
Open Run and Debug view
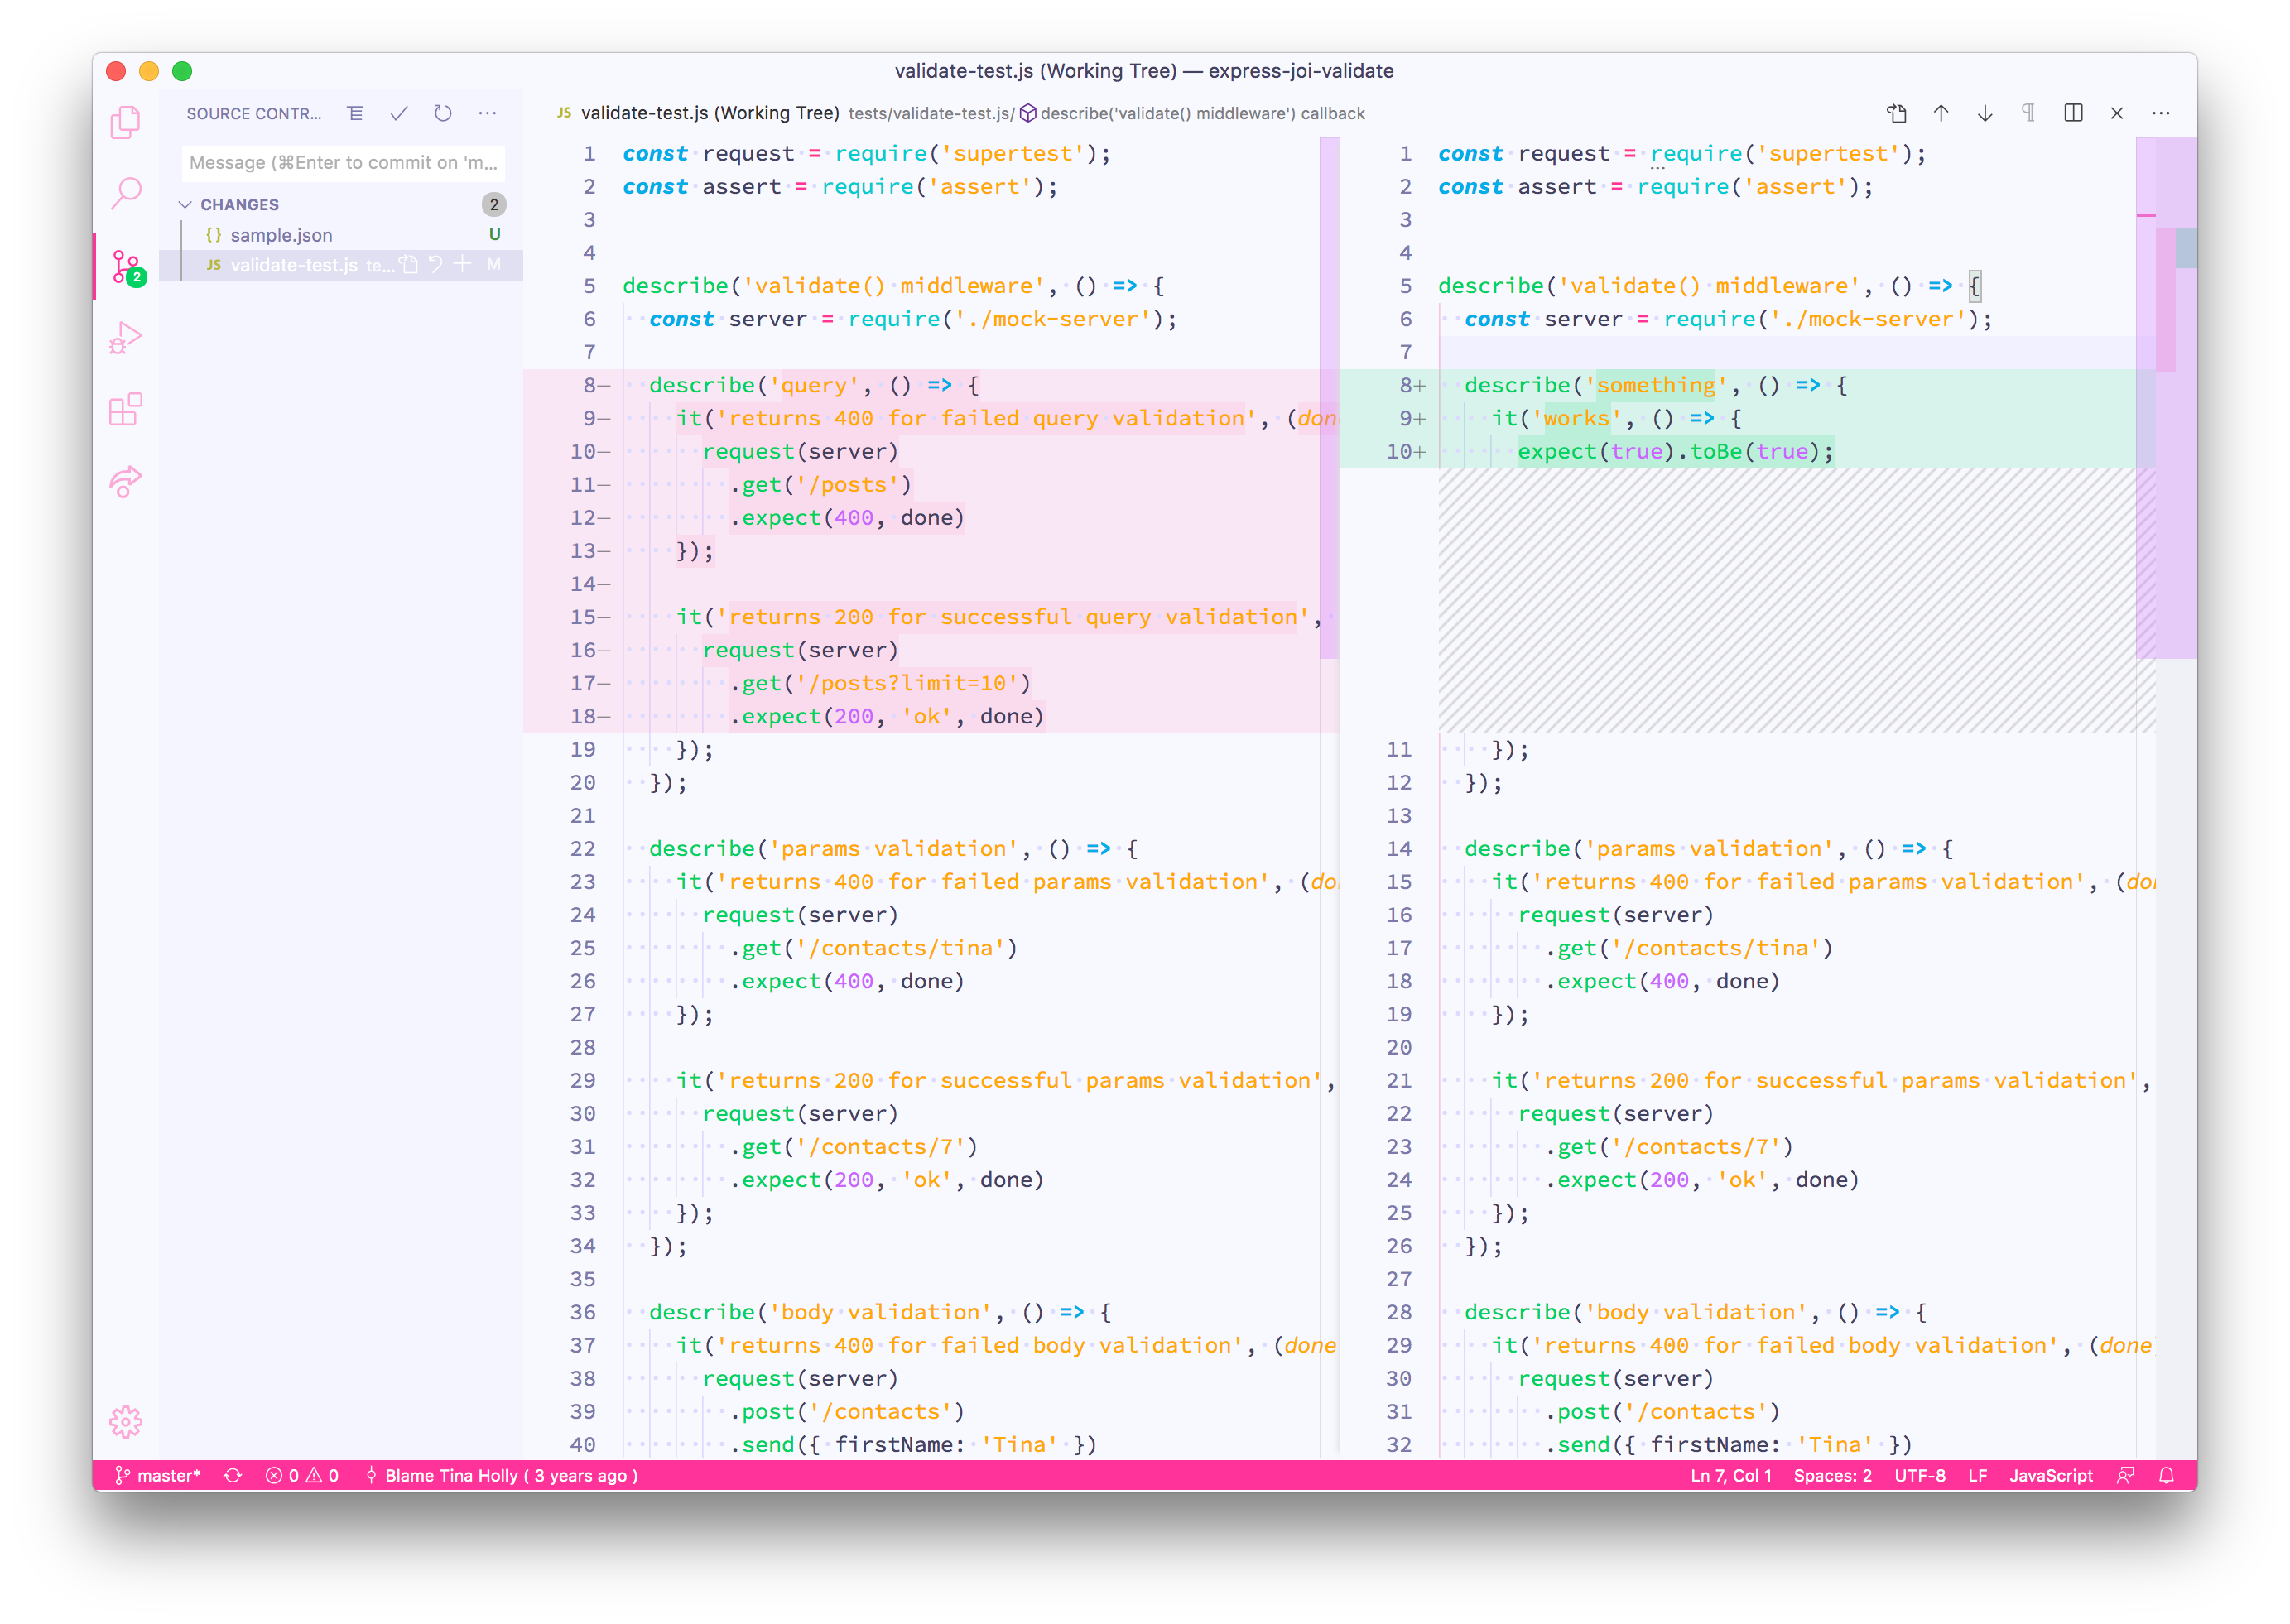coord(126,338)
